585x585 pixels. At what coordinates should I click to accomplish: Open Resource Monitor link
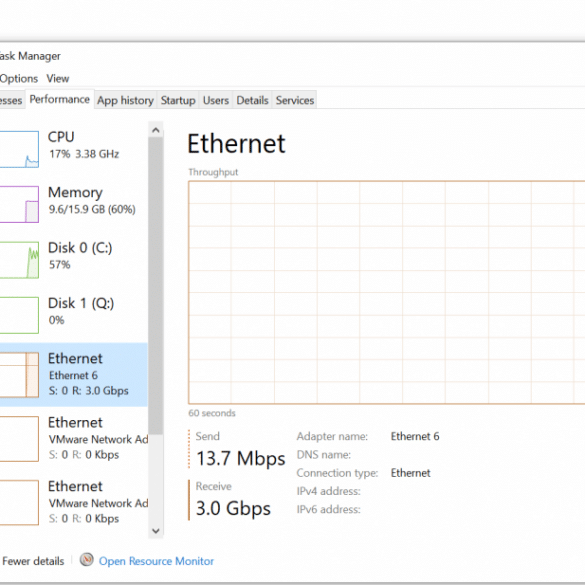pyautogui.click(x=156, y=561)
